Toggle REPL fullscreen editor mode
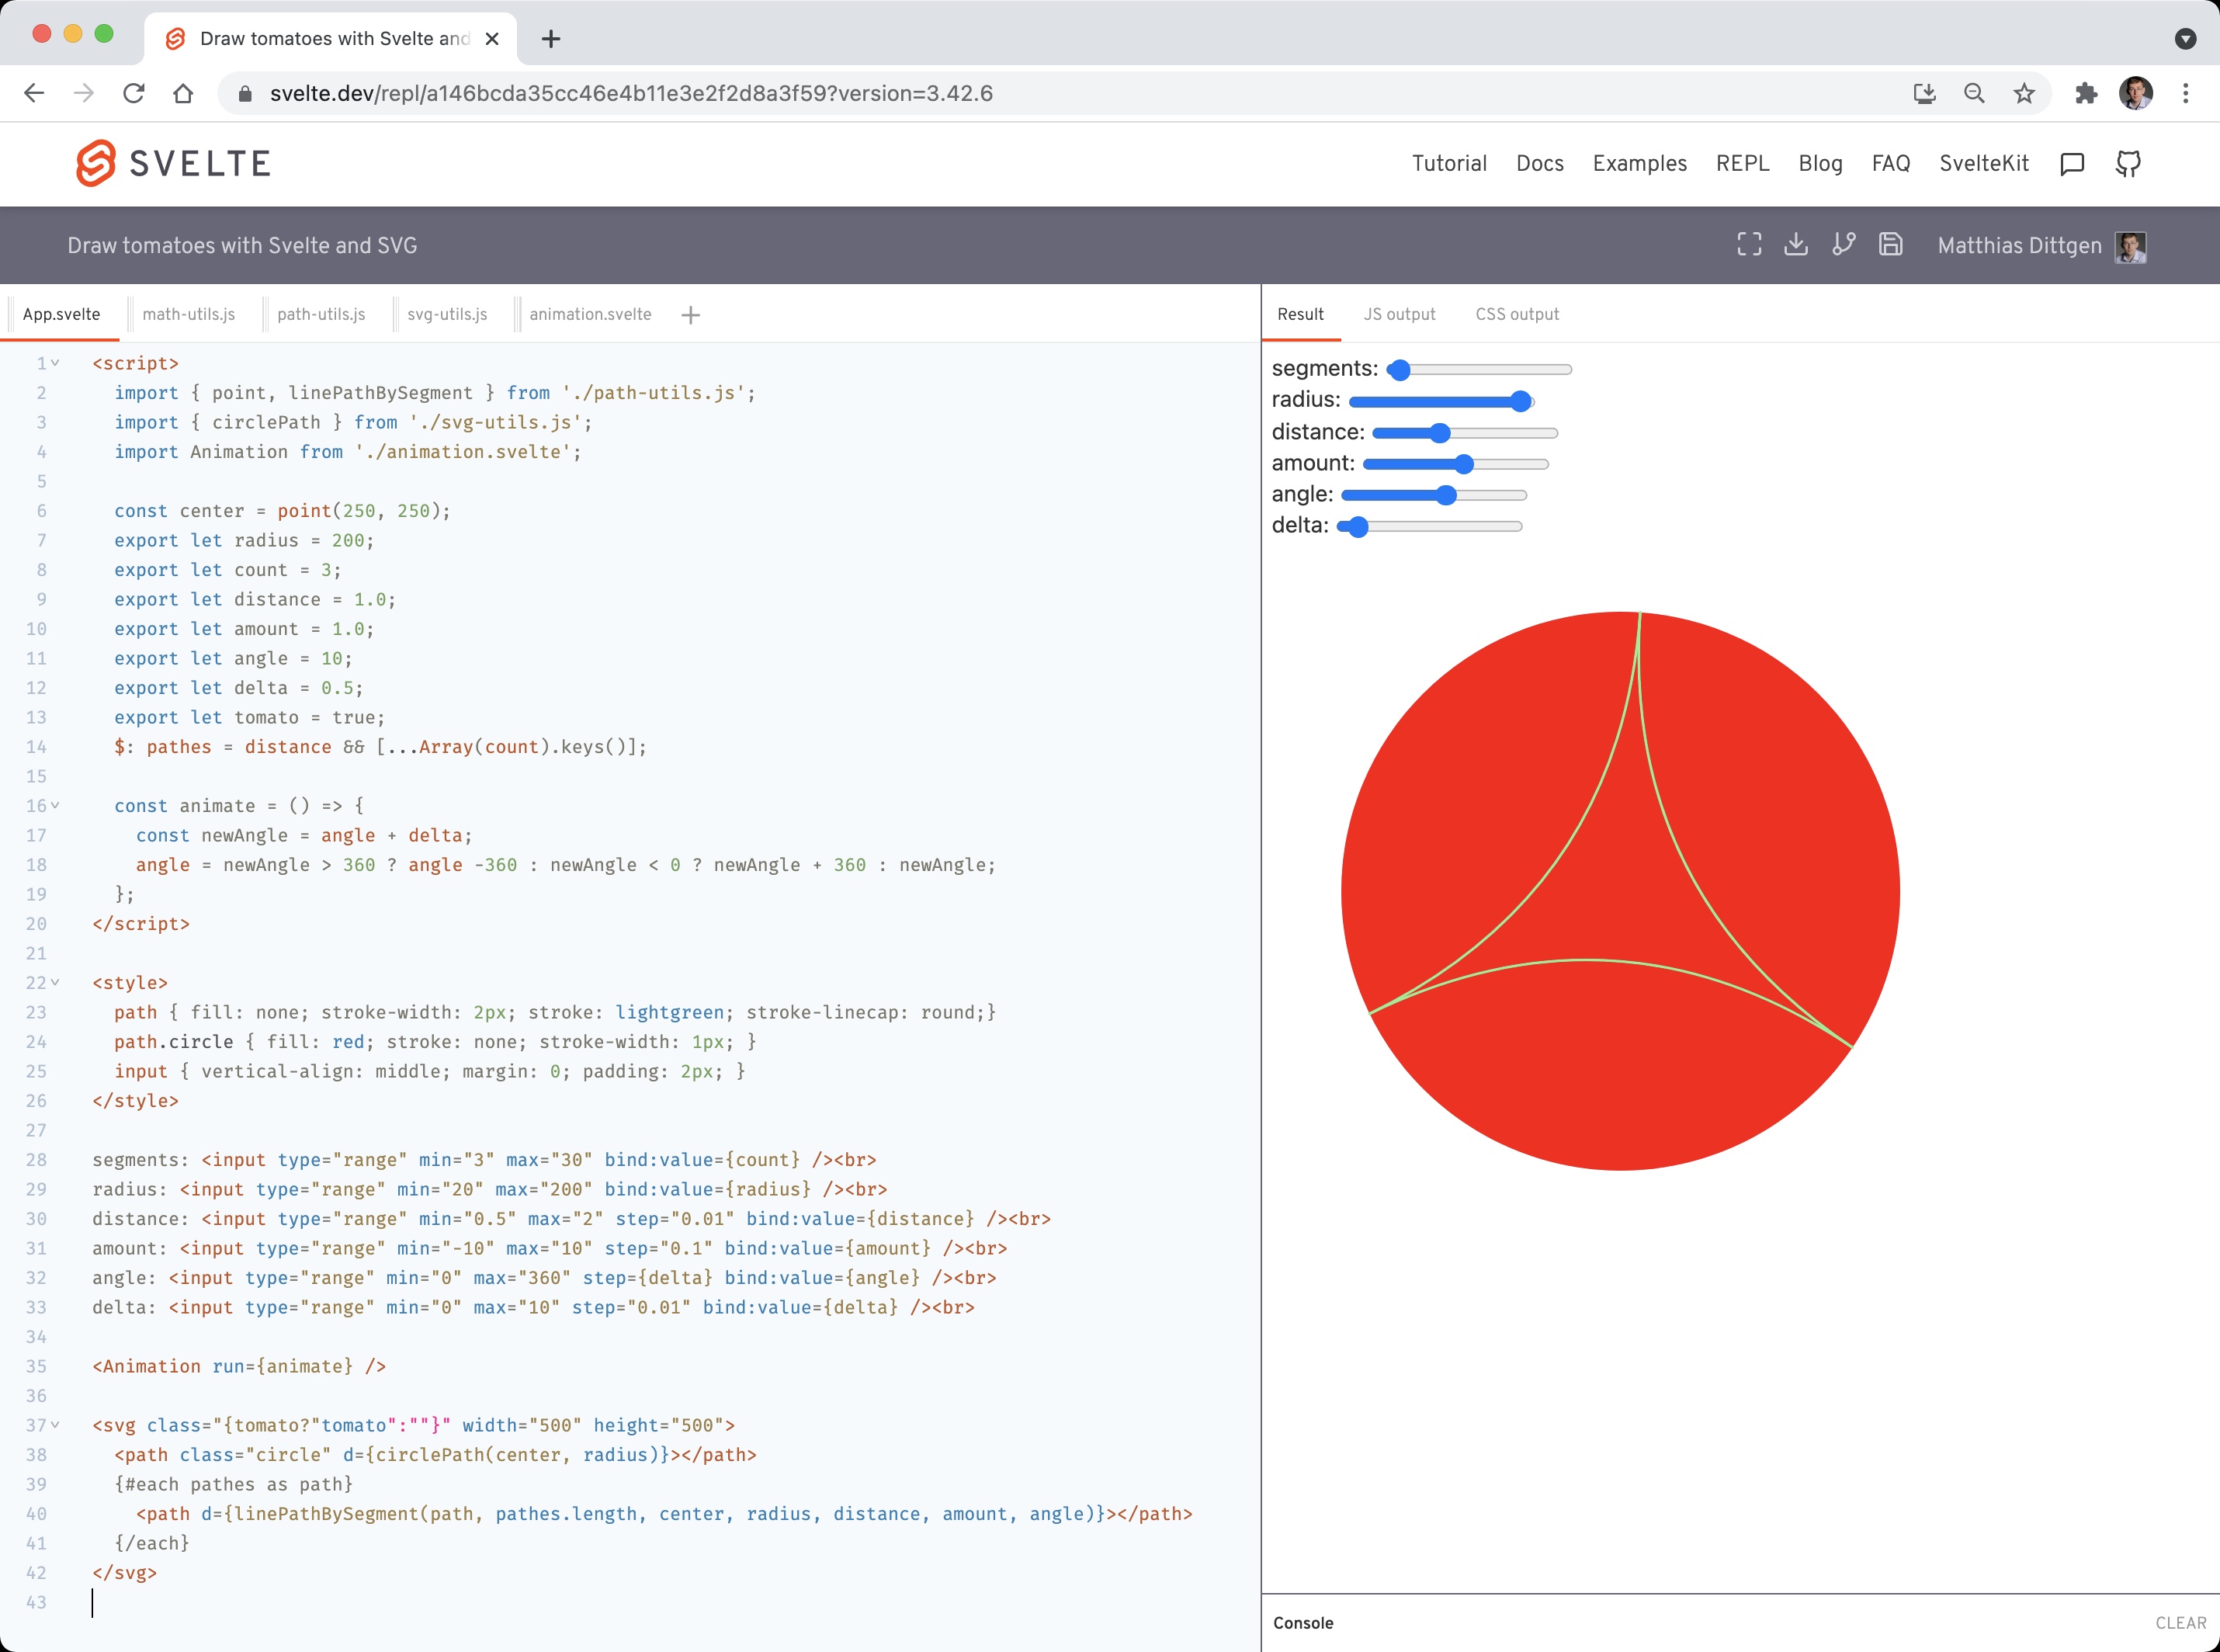Image resolution: width=2220 pixels, height=1652 pixels. pos(1749,245)
